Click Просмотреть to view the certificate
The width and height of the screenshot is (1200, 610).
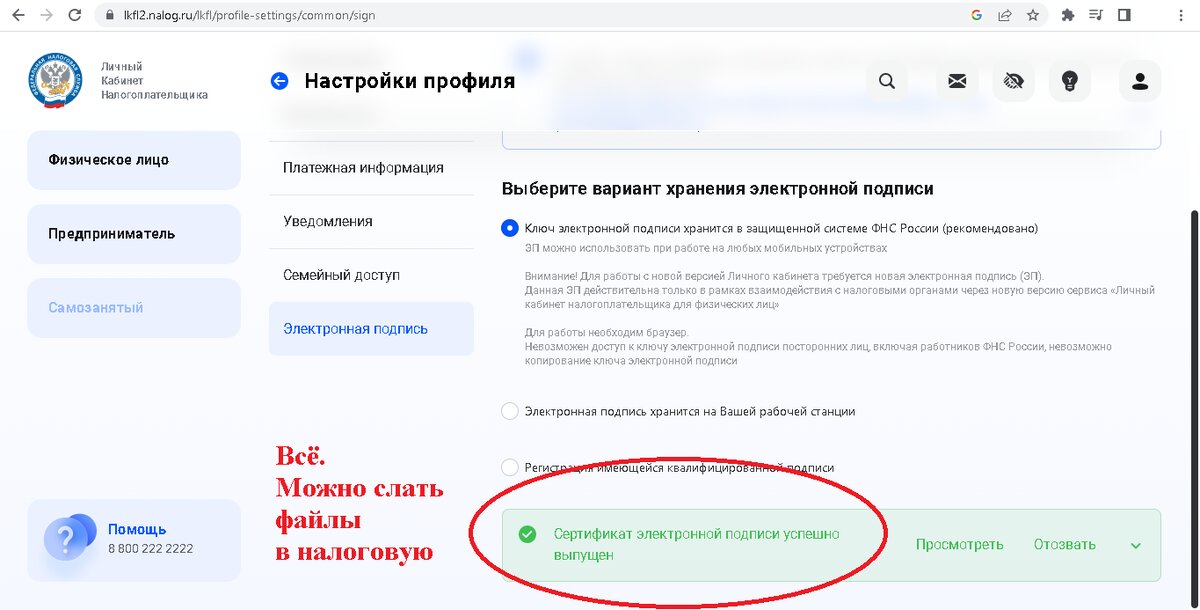959,545
